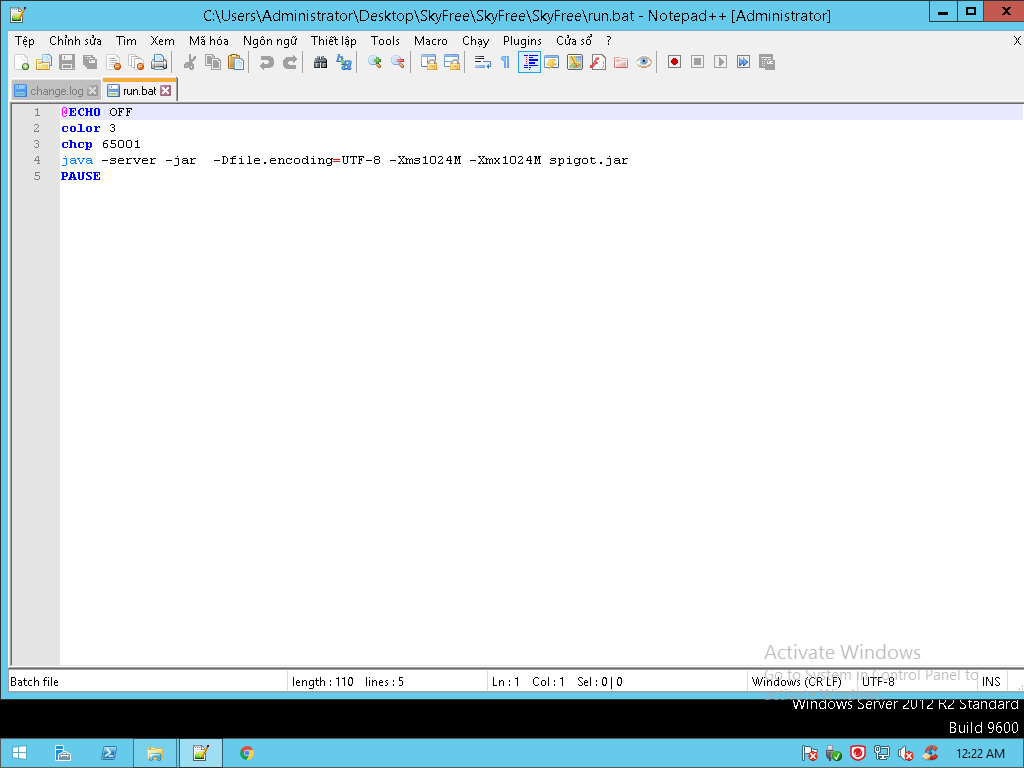Click the Play Macro icon

tap(720, 62)
